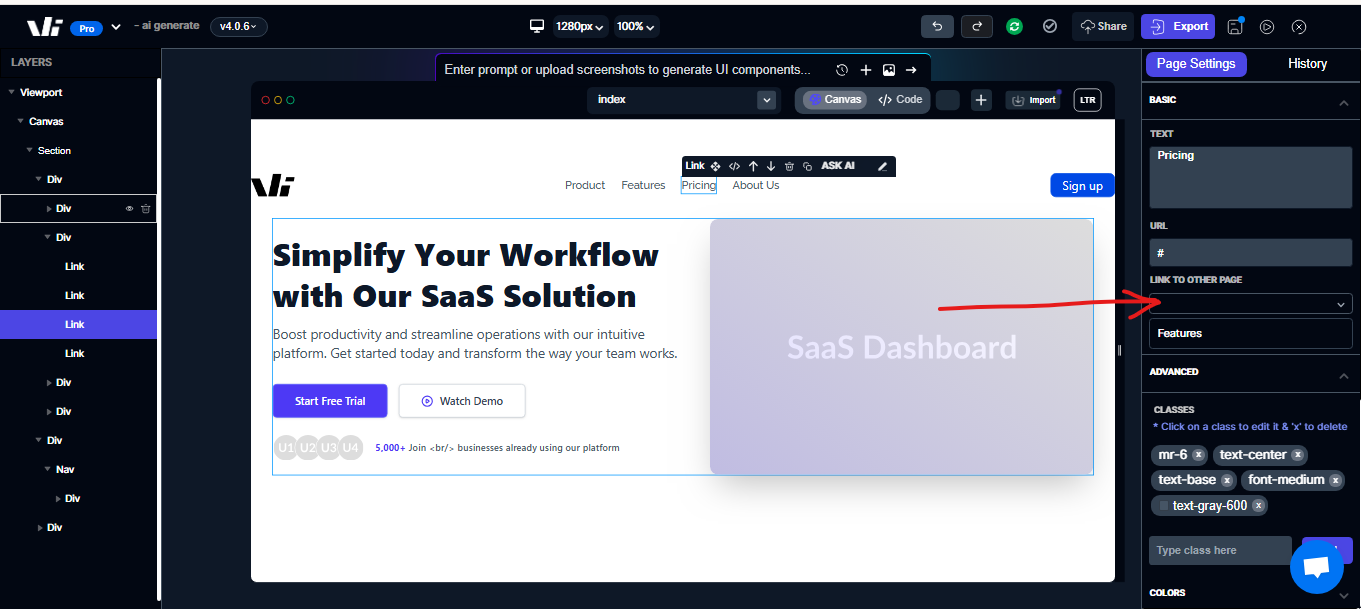Save the project with the disk icon
The height and width of the screenshot is (609, 1361).
tap(1235, 27)
